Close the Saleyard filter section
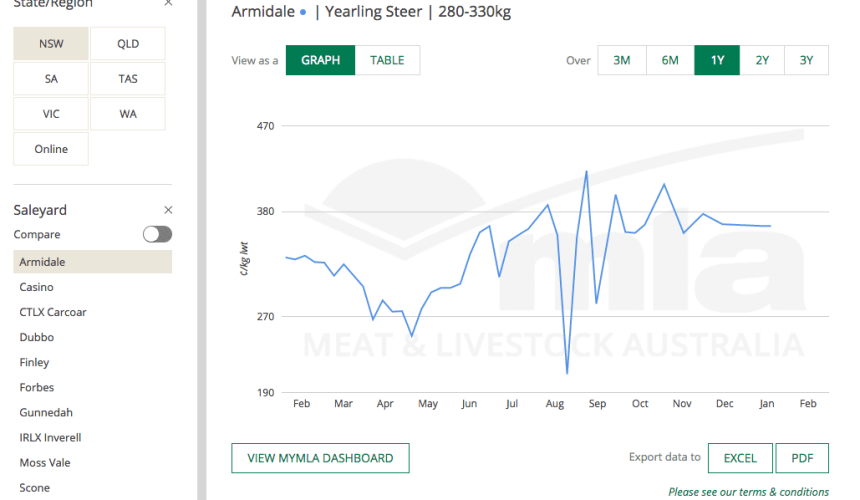Viewport: 860px width, 500px height. [168, 210]
